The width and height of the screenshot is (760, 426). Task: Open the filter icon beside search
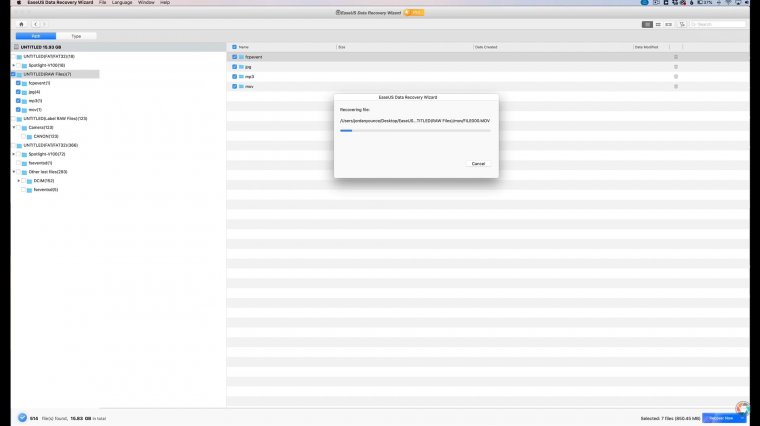point(682,24)
